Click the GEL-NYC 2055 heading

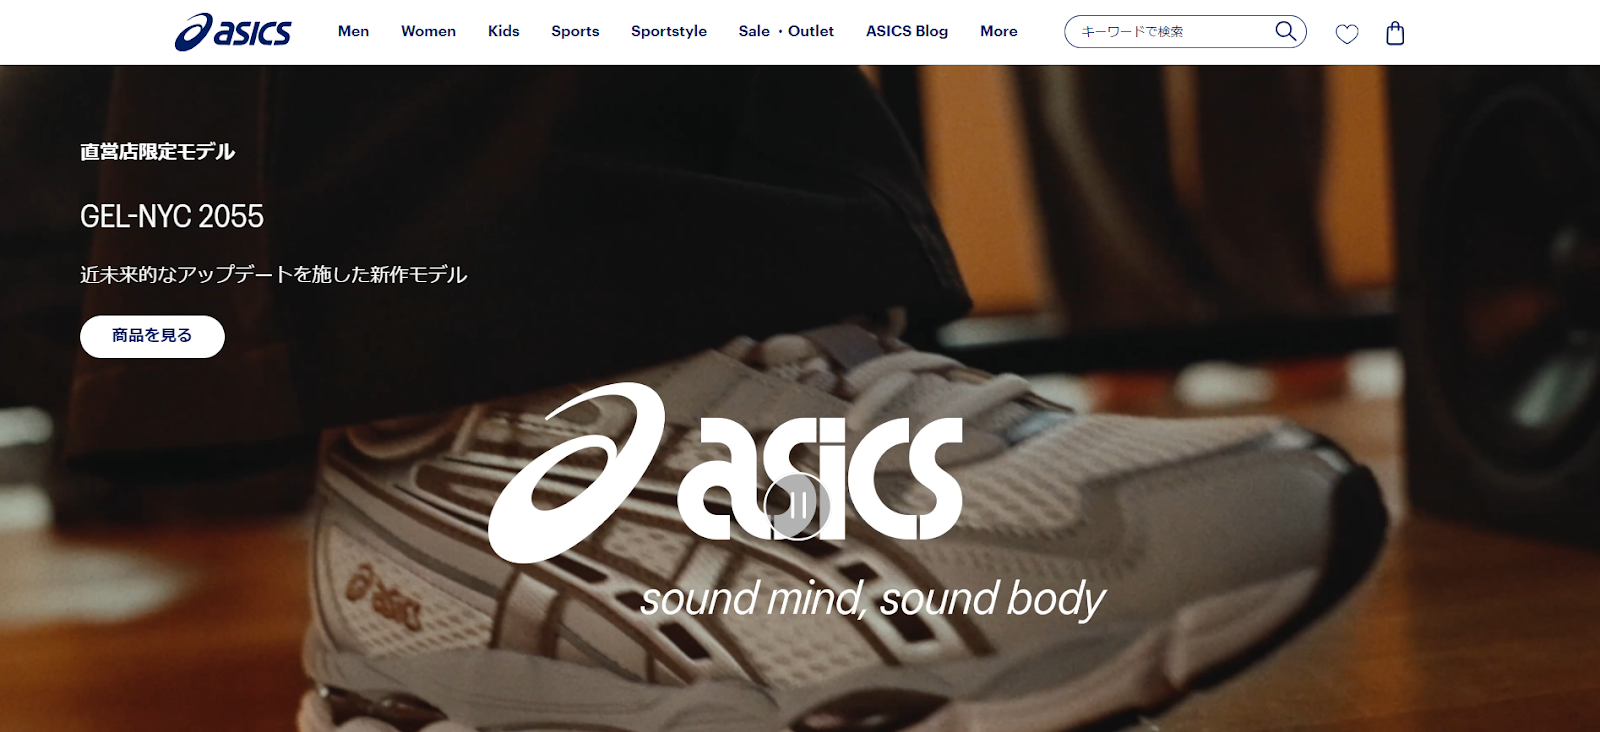172,216
